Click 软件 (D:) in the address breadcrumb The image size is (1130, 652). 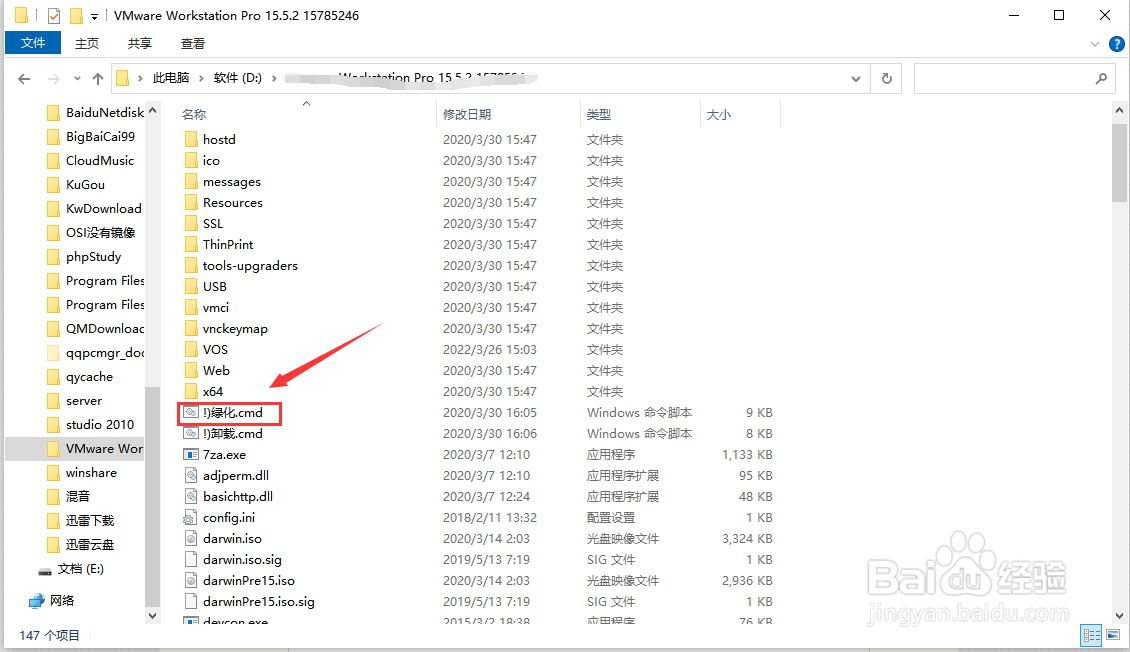[238, 78]
